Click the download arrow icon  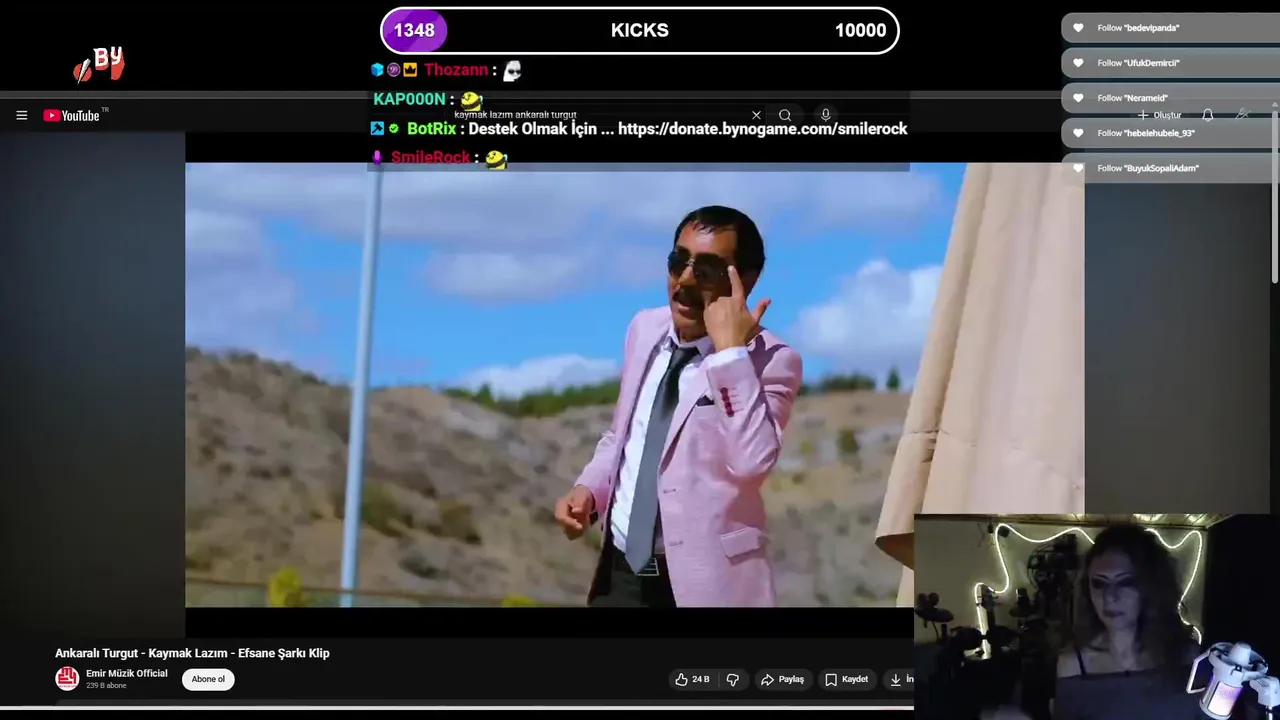tap(896, 679)
